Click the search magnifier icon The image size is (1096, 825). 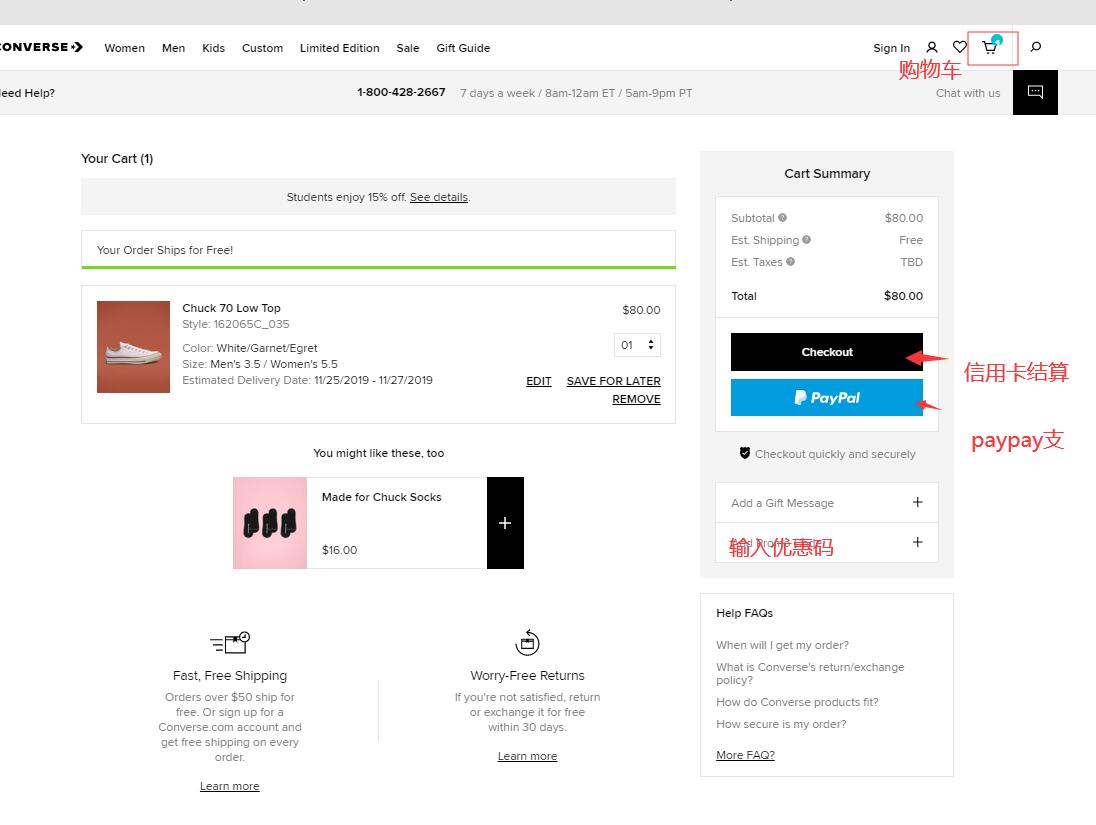click(x=1036, y=47)
